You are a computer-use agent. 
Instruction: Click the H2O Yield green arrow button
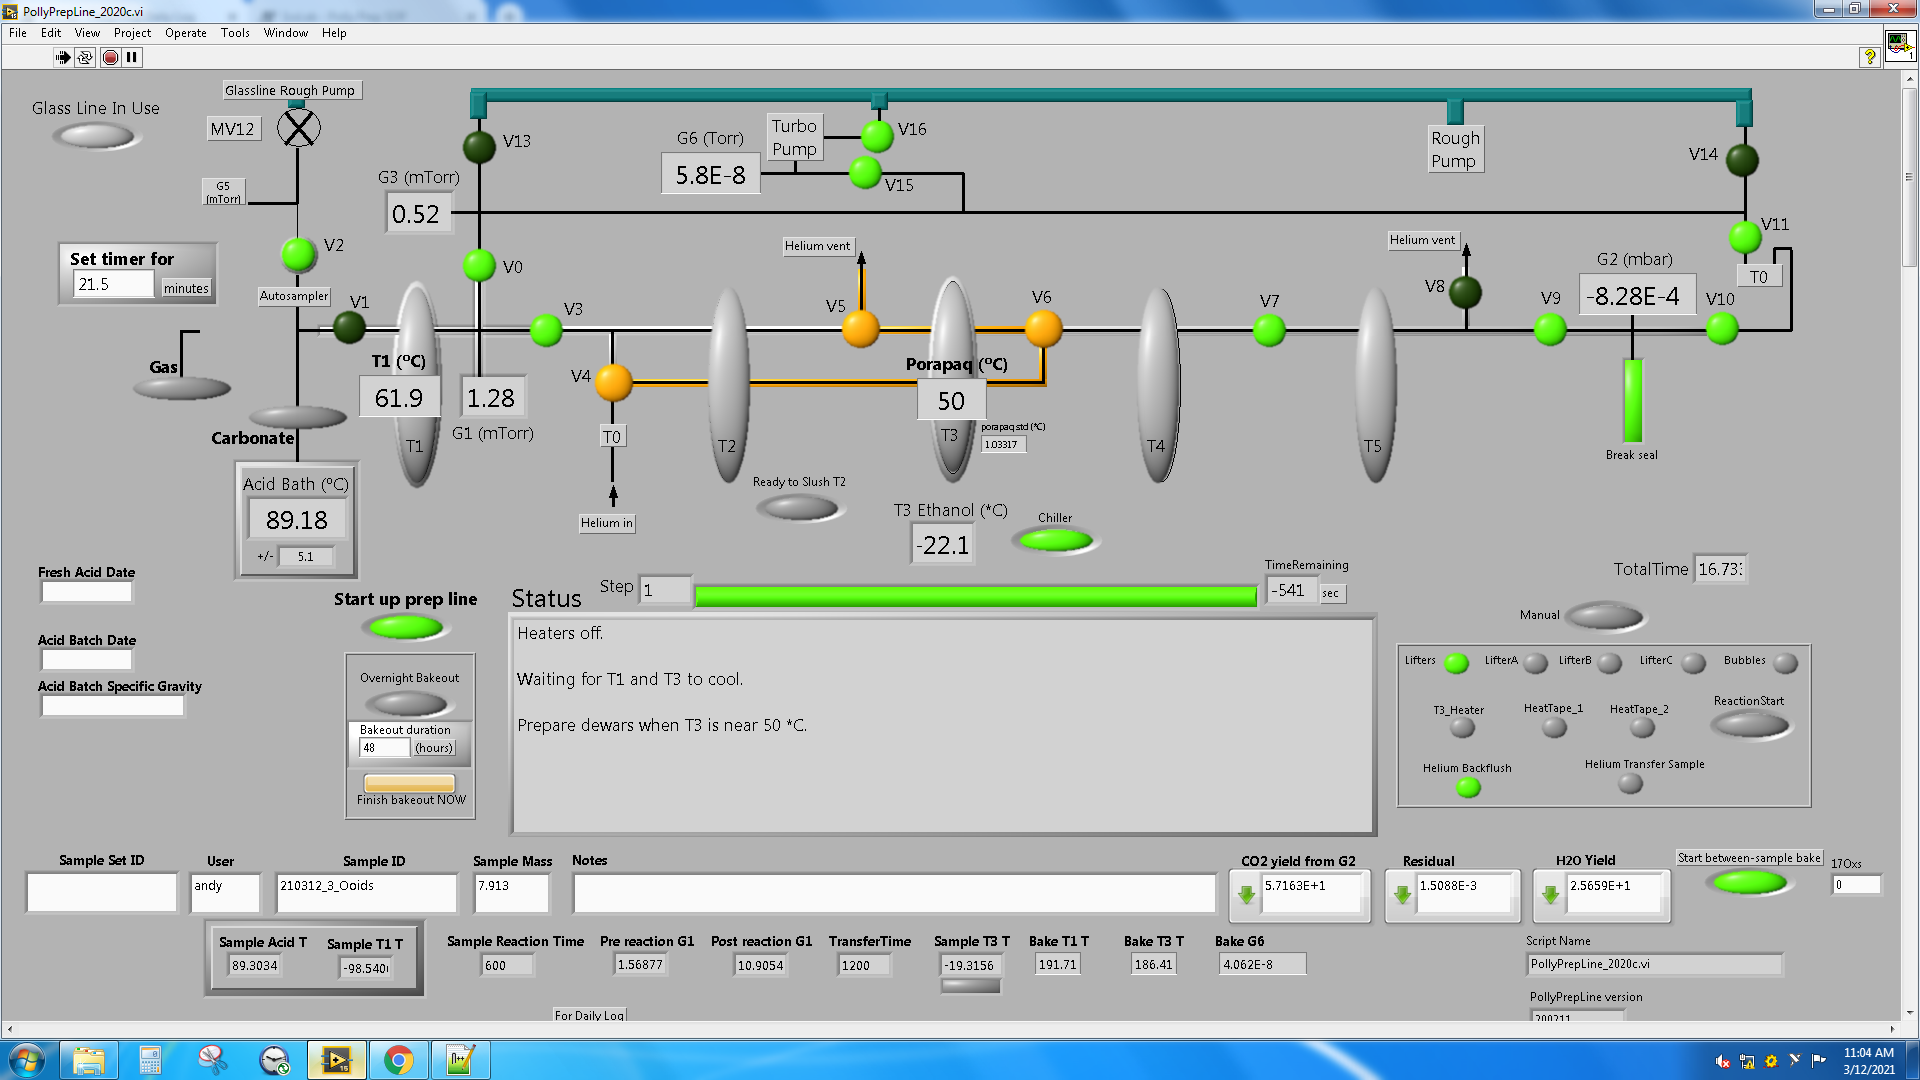point(1550,895)
